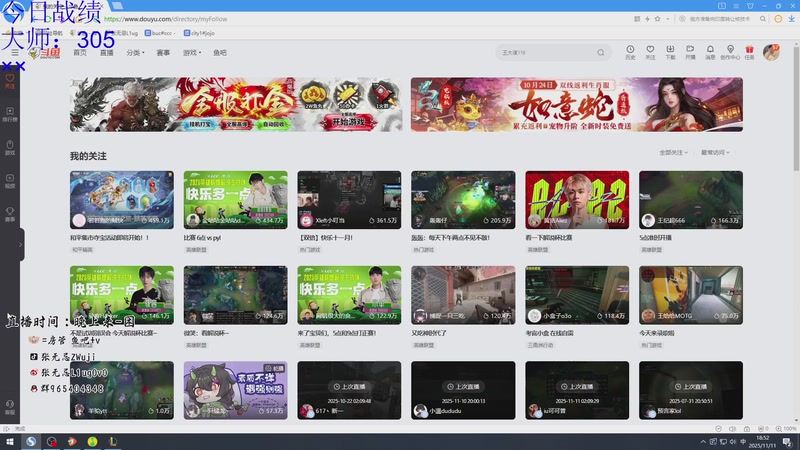Open the Windows notification center icon
Image resolution: width=800 pixels, height=450 pixels.
coord(787,442)
